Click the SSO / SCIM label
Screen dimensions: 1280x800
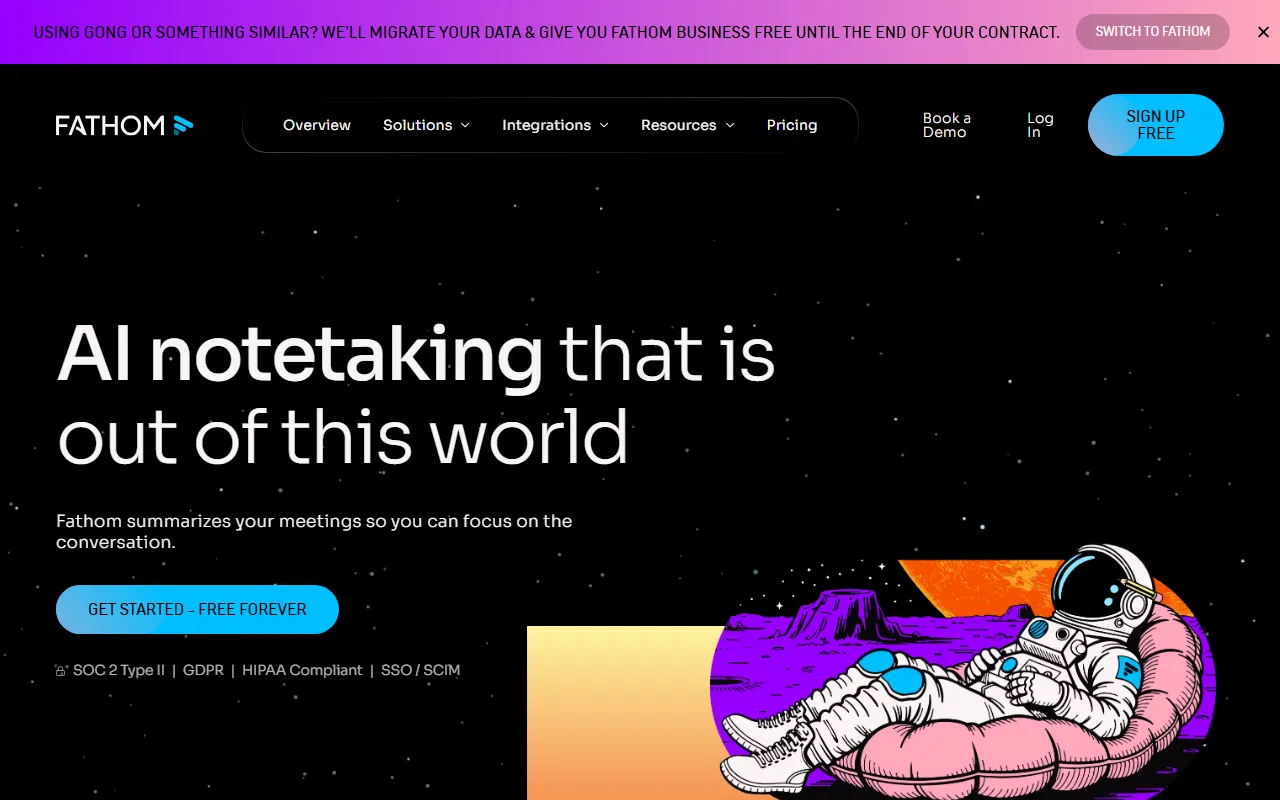pyautogui.click(x=420, y=670)
